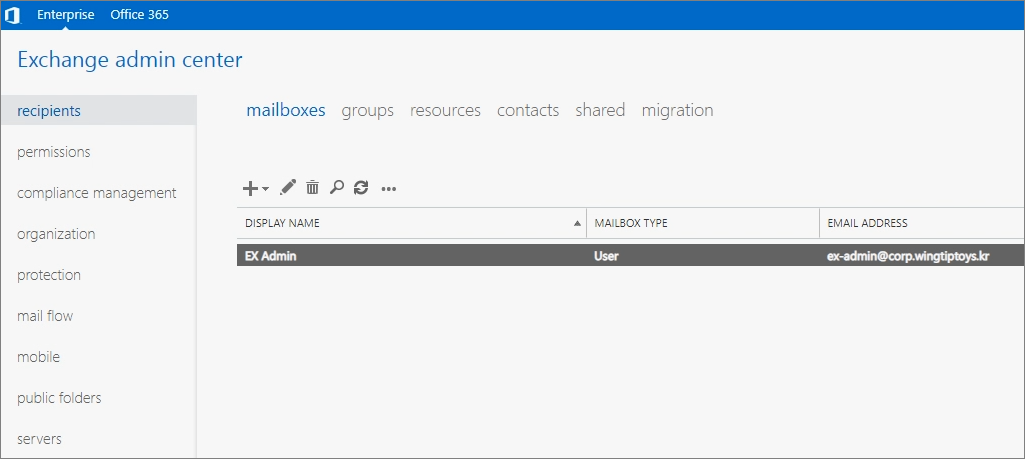Image resolution: width=1025 pixels, height=459 pixels.
Task: Toggle sort arrow on Display Name column
Action: click(x=577, y=223)
